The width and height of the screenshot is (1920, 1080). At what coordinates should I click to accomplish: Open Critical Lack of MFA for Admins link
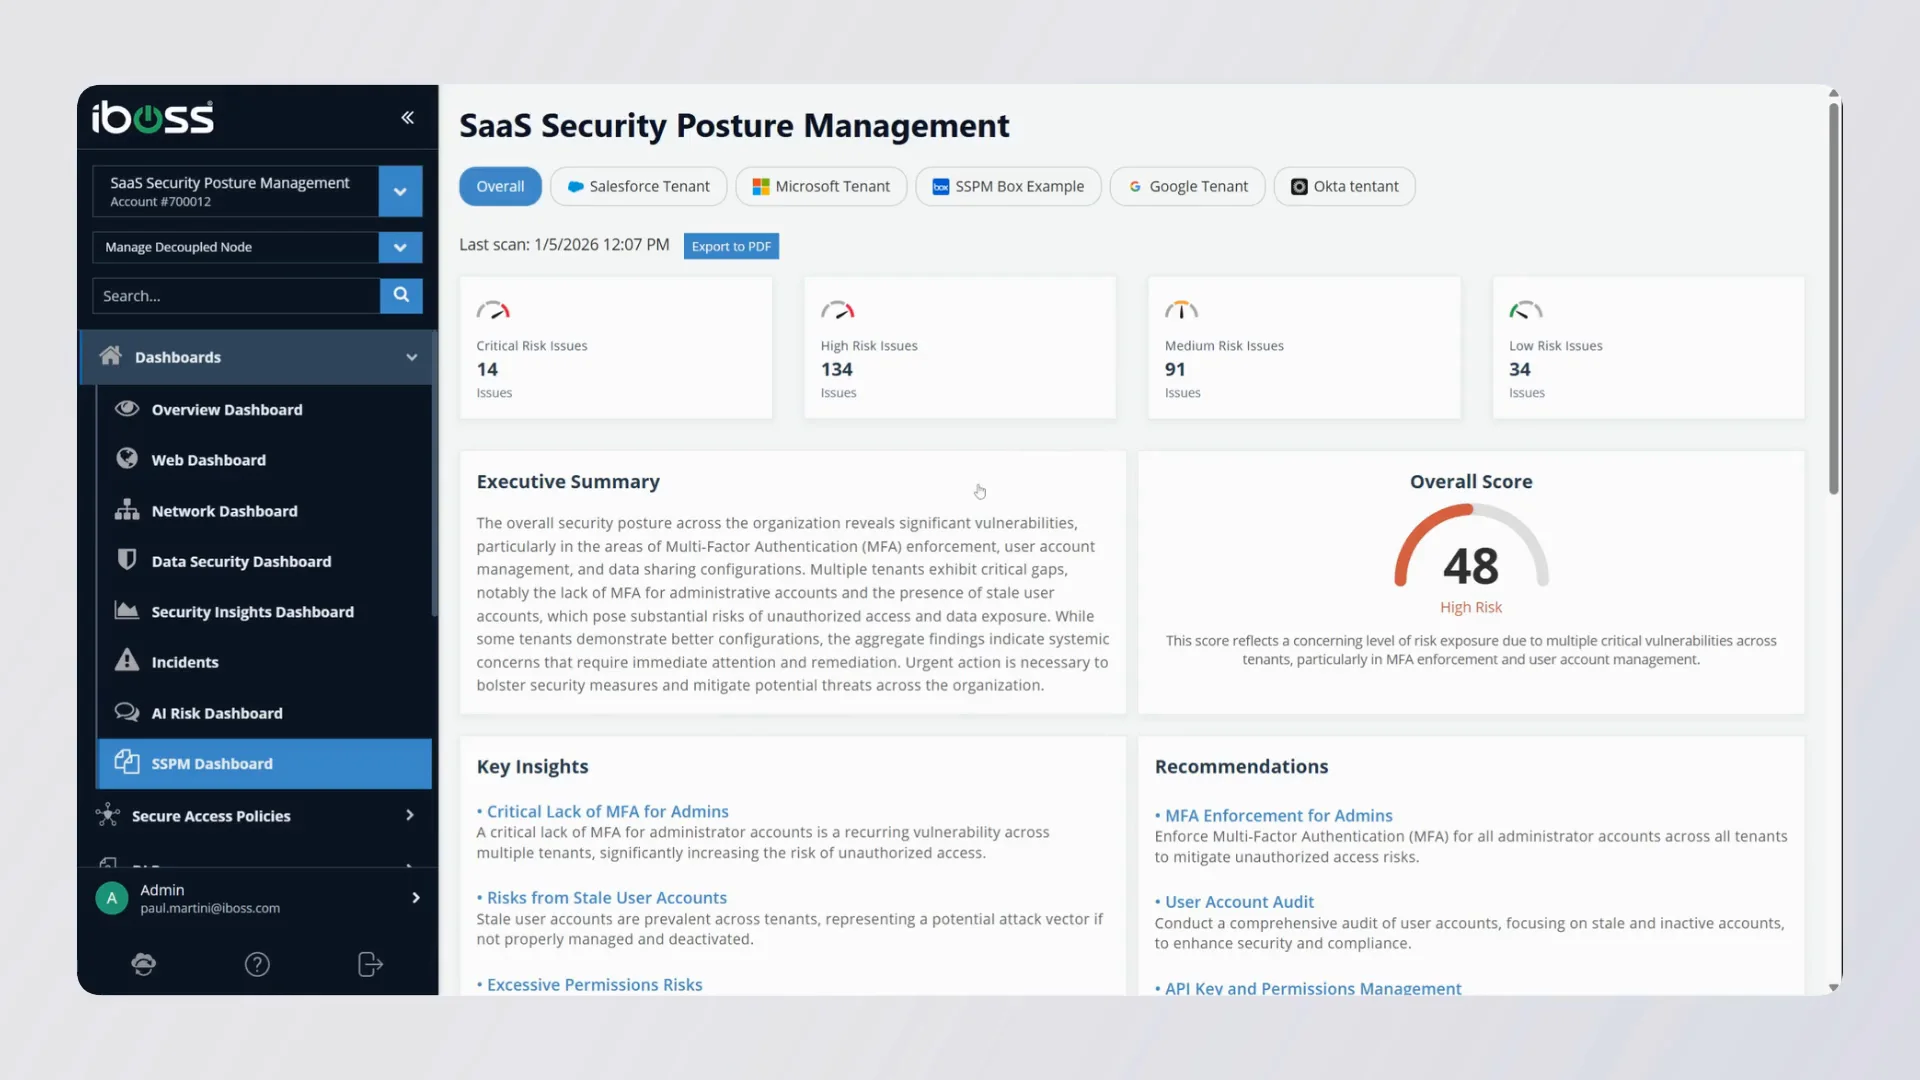tap(607, 811)
